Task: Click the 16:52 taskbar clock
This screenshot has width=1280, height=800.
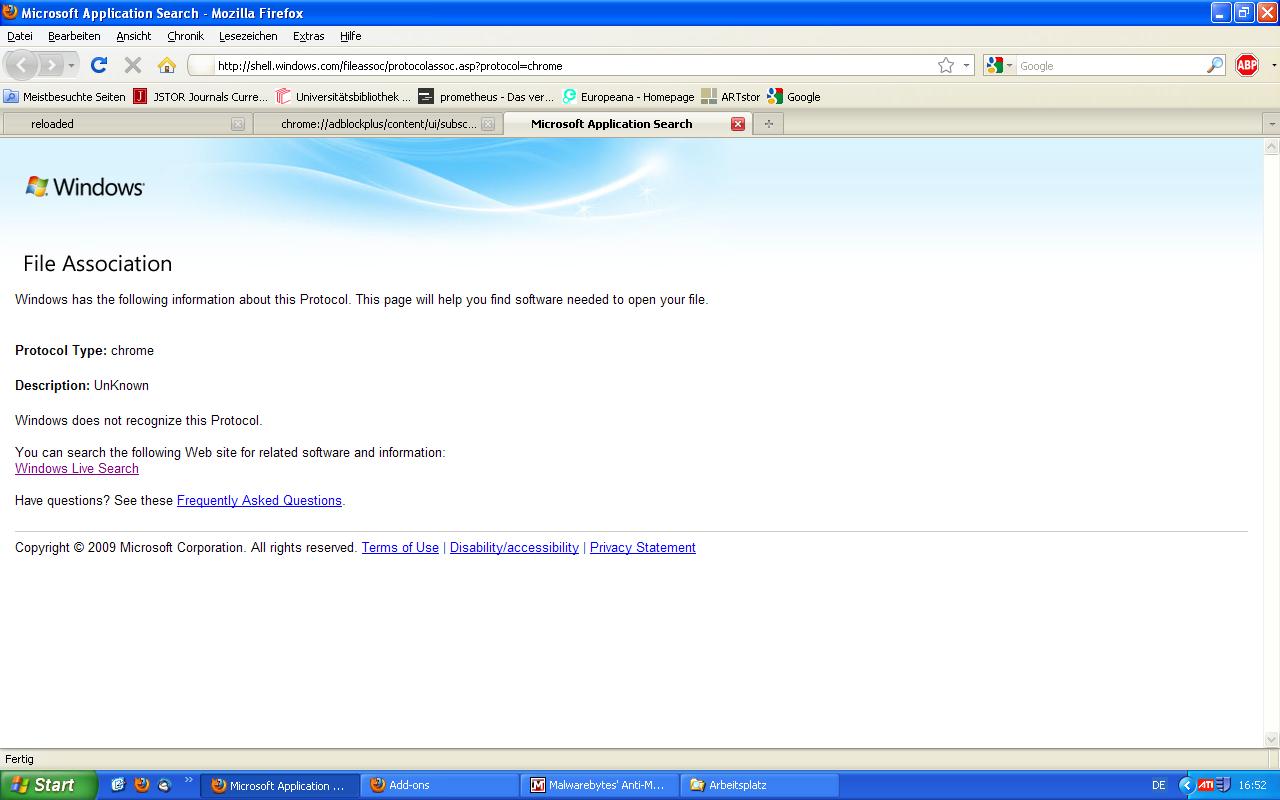Action: pos(1252,786)
